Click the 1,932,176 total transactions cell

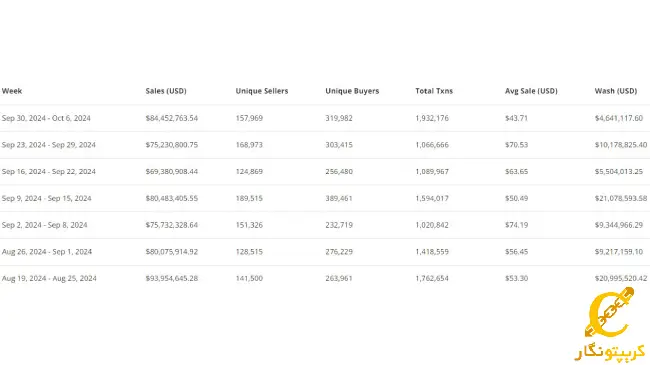point(432,118)
